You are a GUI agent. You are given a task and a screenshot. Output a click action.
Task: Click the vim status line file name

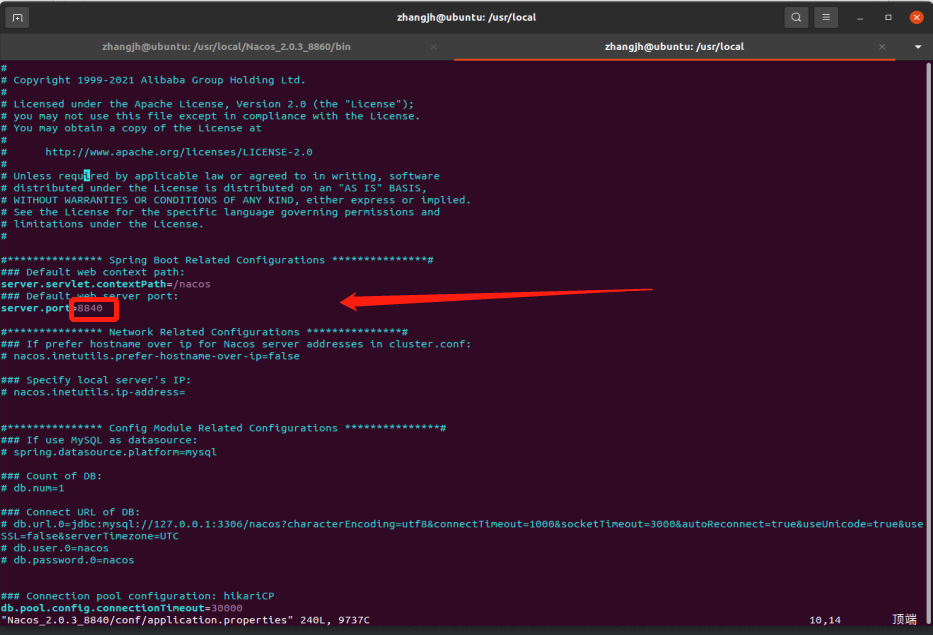tap(148, 620)
